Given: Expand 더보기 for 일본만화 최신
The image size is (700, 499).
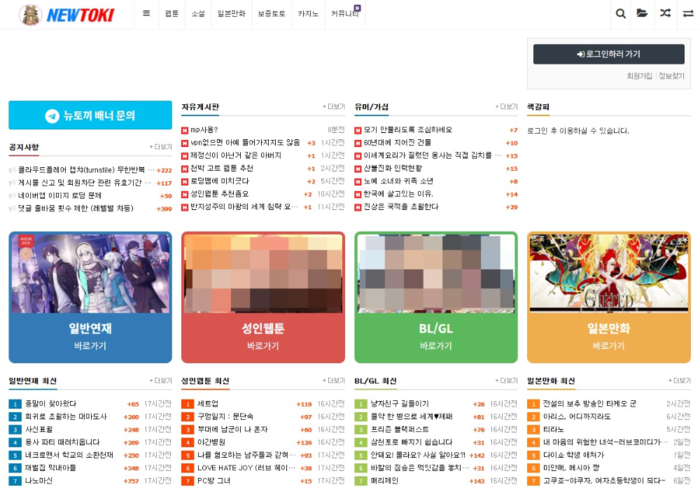Looking at the screenshot, I should click(679, 381).
